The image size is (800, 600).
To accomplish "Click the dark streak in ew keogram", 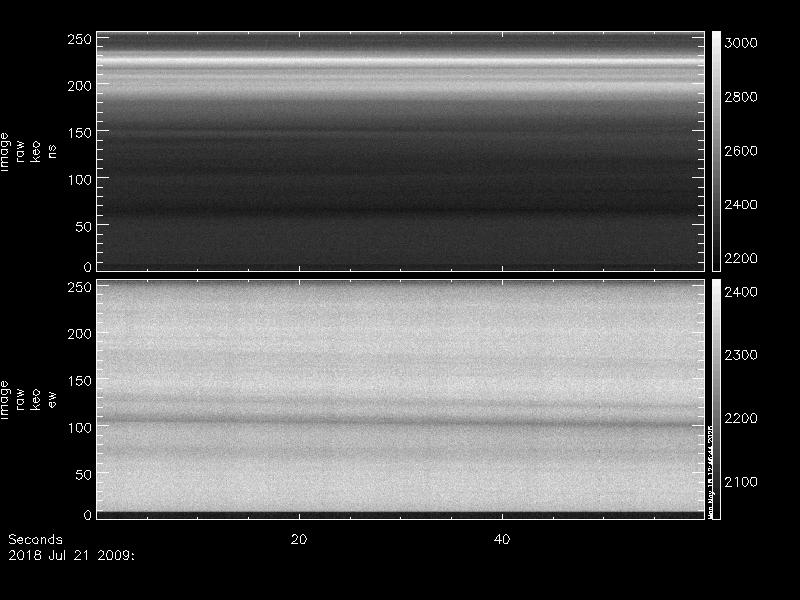I will pos(401,421).
